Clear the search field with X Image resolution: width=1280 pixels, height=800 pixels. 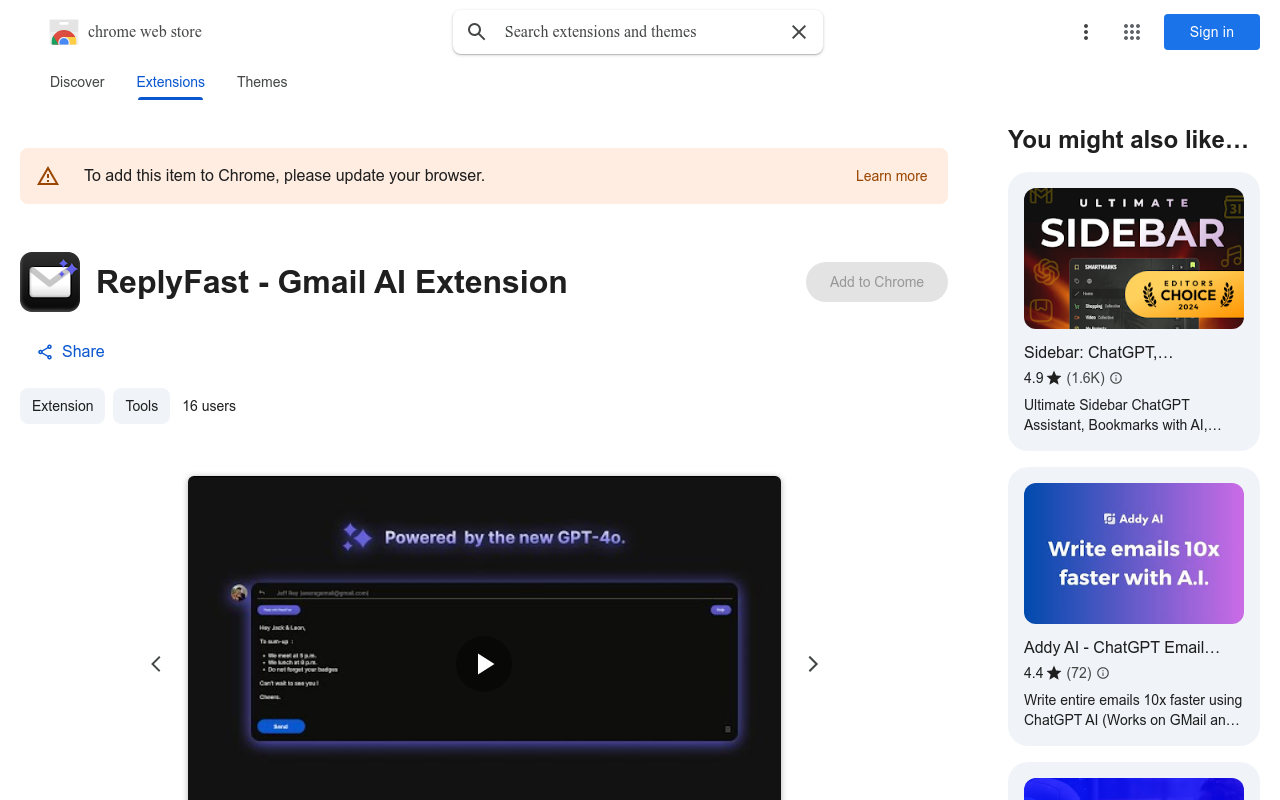[x=799, y=32]
